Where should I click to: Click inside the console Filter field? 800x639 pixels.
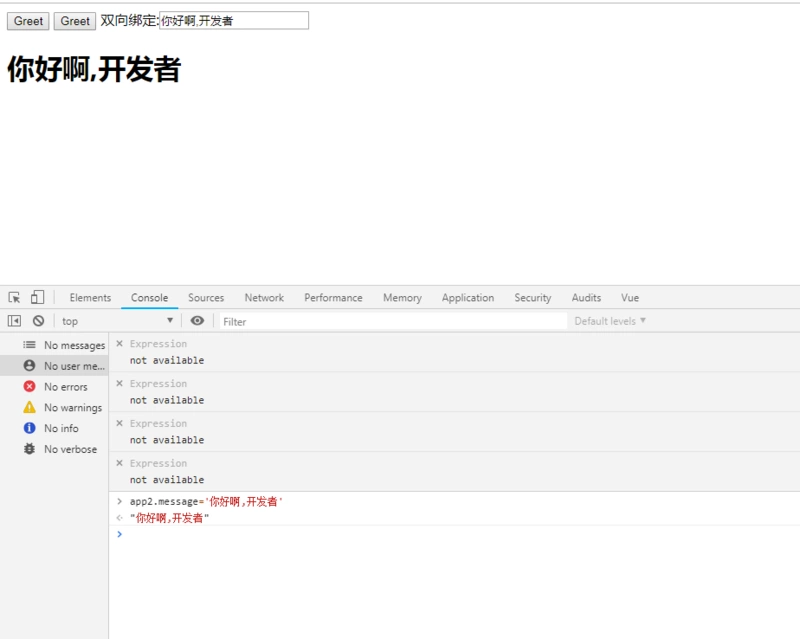(392, 321)
